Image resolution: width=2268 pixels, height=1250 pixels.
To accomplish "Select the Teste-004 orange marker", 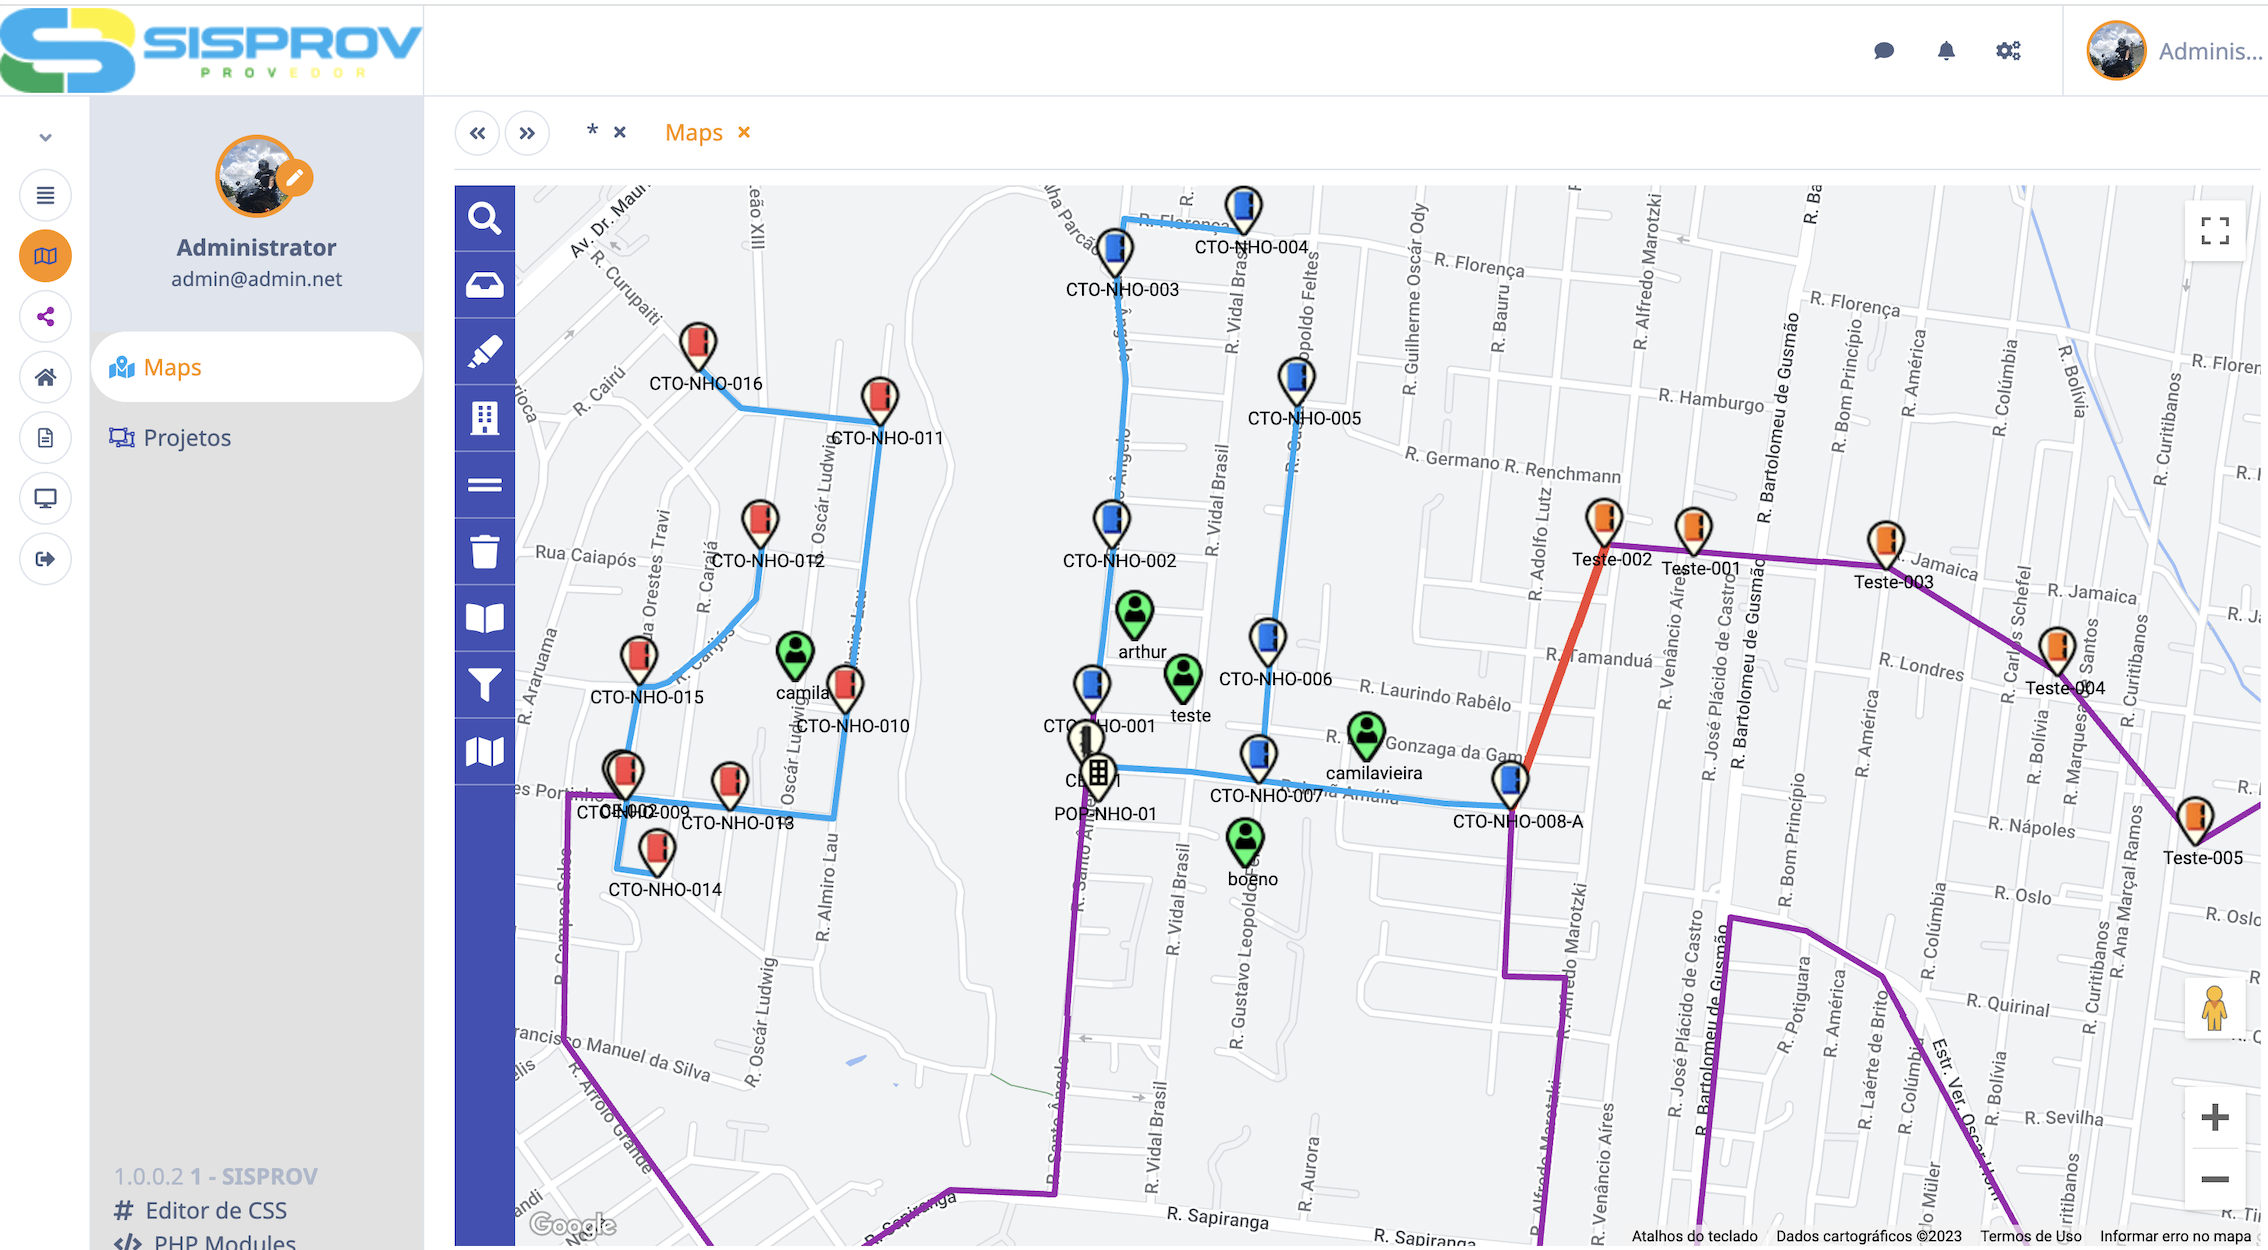I will 2057,651.
